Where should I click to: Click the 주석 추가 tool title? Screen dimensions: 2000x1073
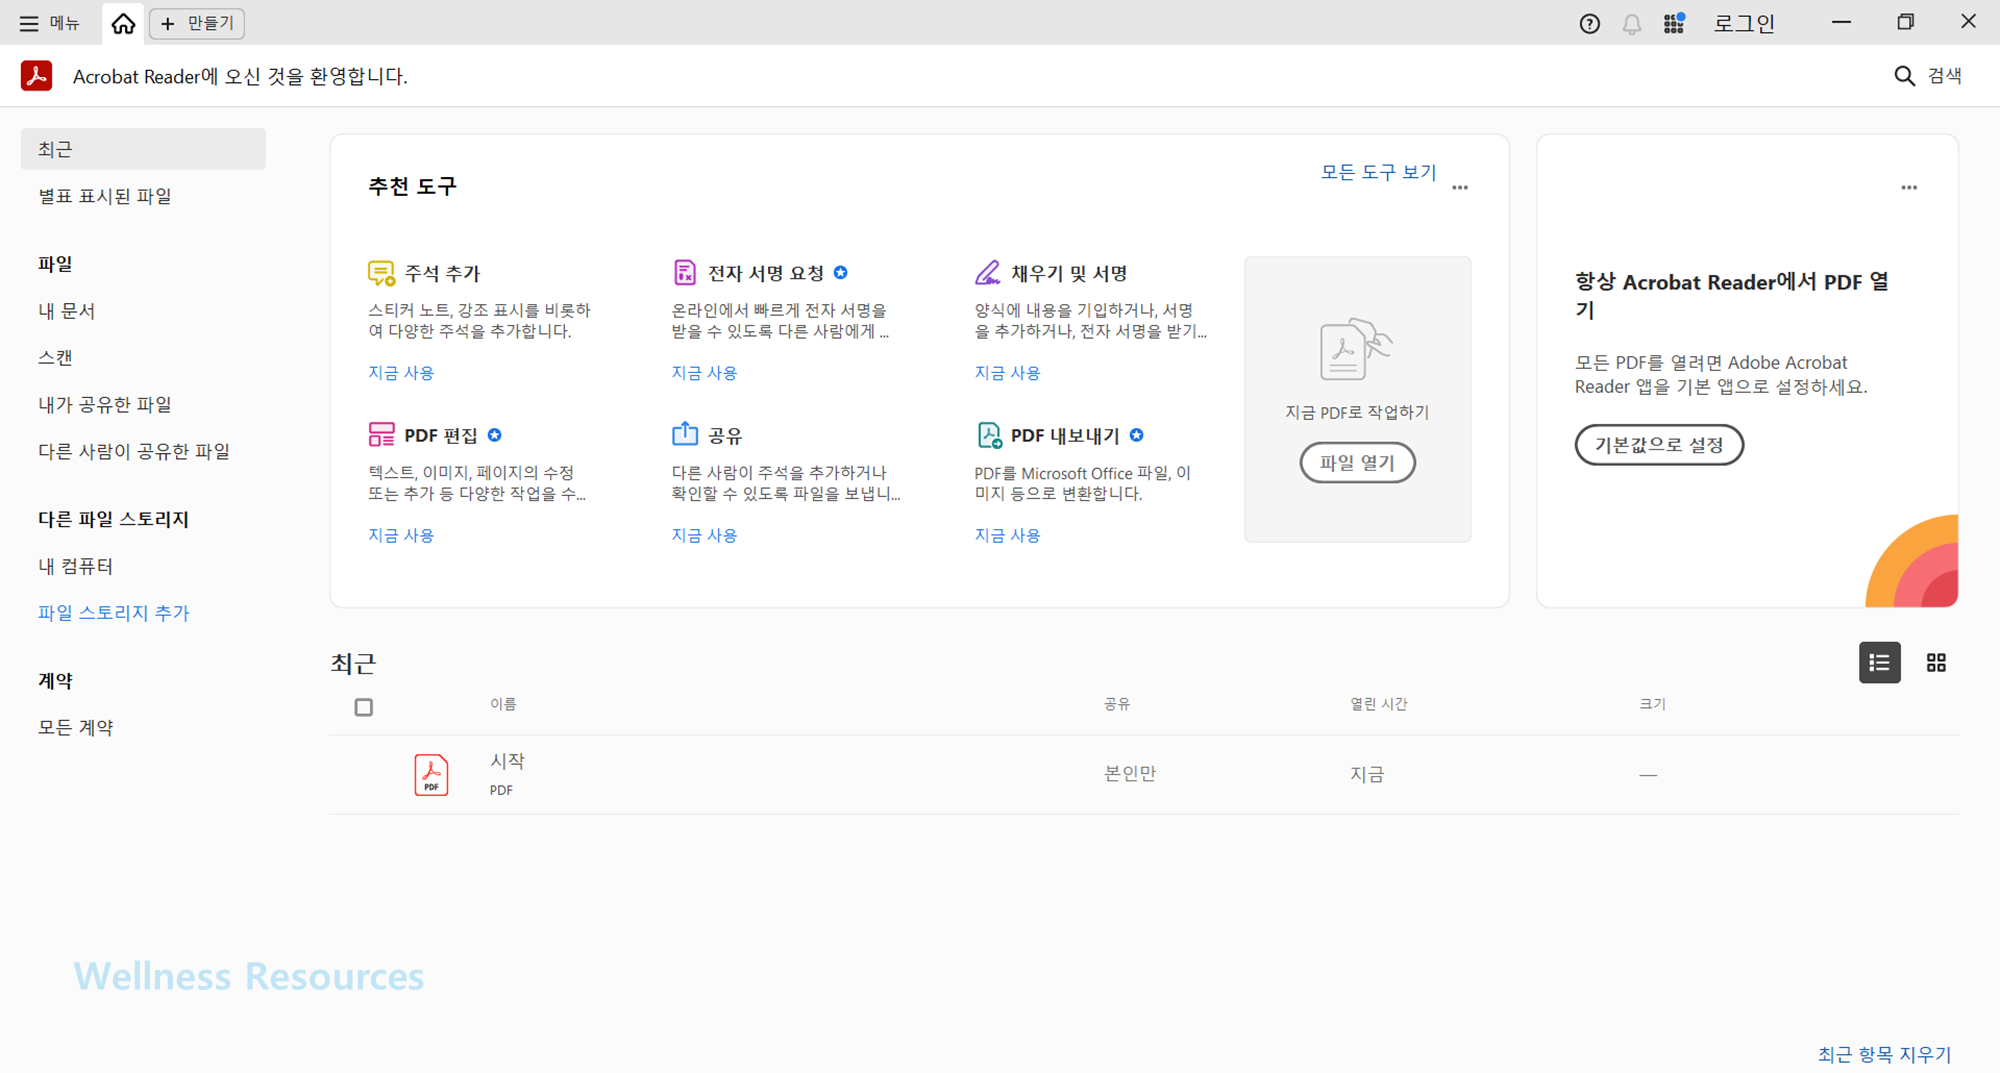pos(442,273)
